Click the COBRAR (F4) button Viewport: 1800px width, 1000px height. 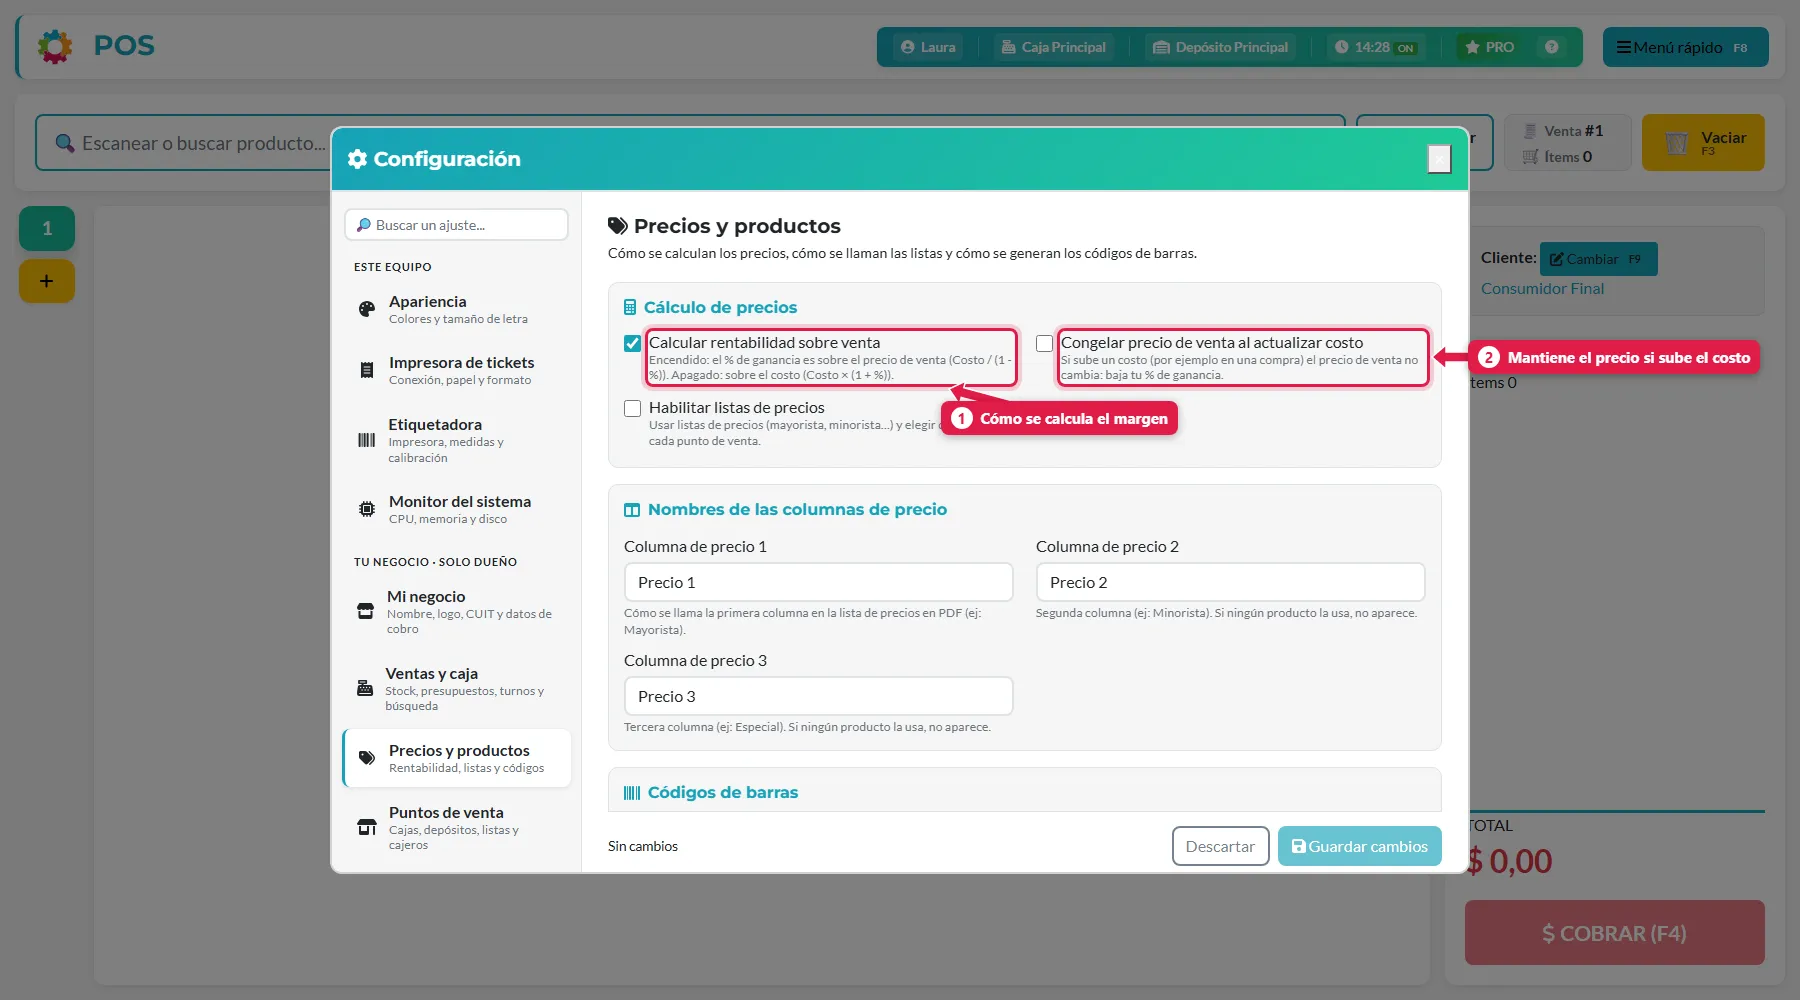pos(1614,933)
